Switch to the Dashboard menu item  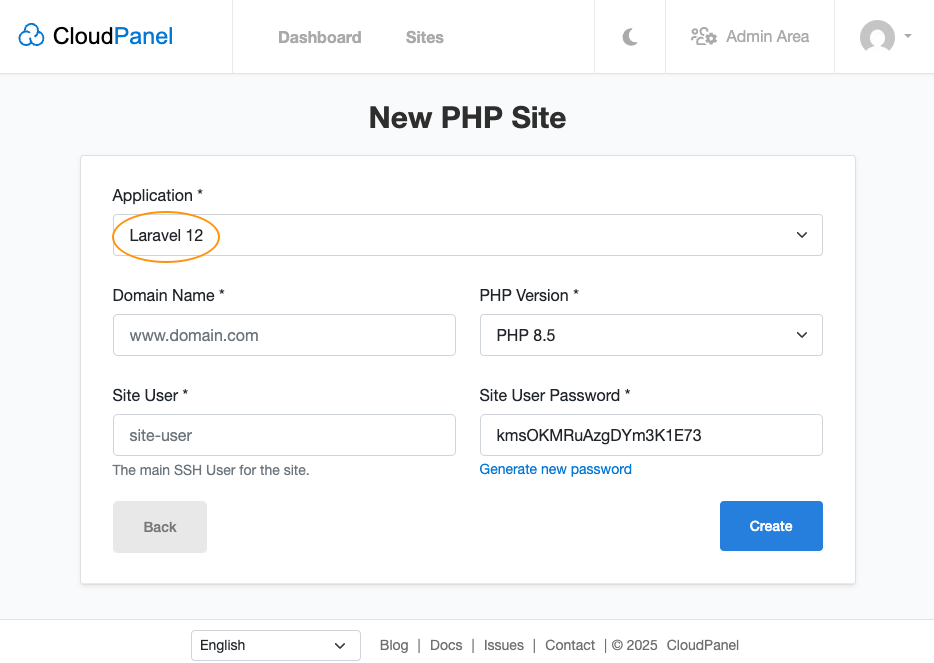(319, 36)
